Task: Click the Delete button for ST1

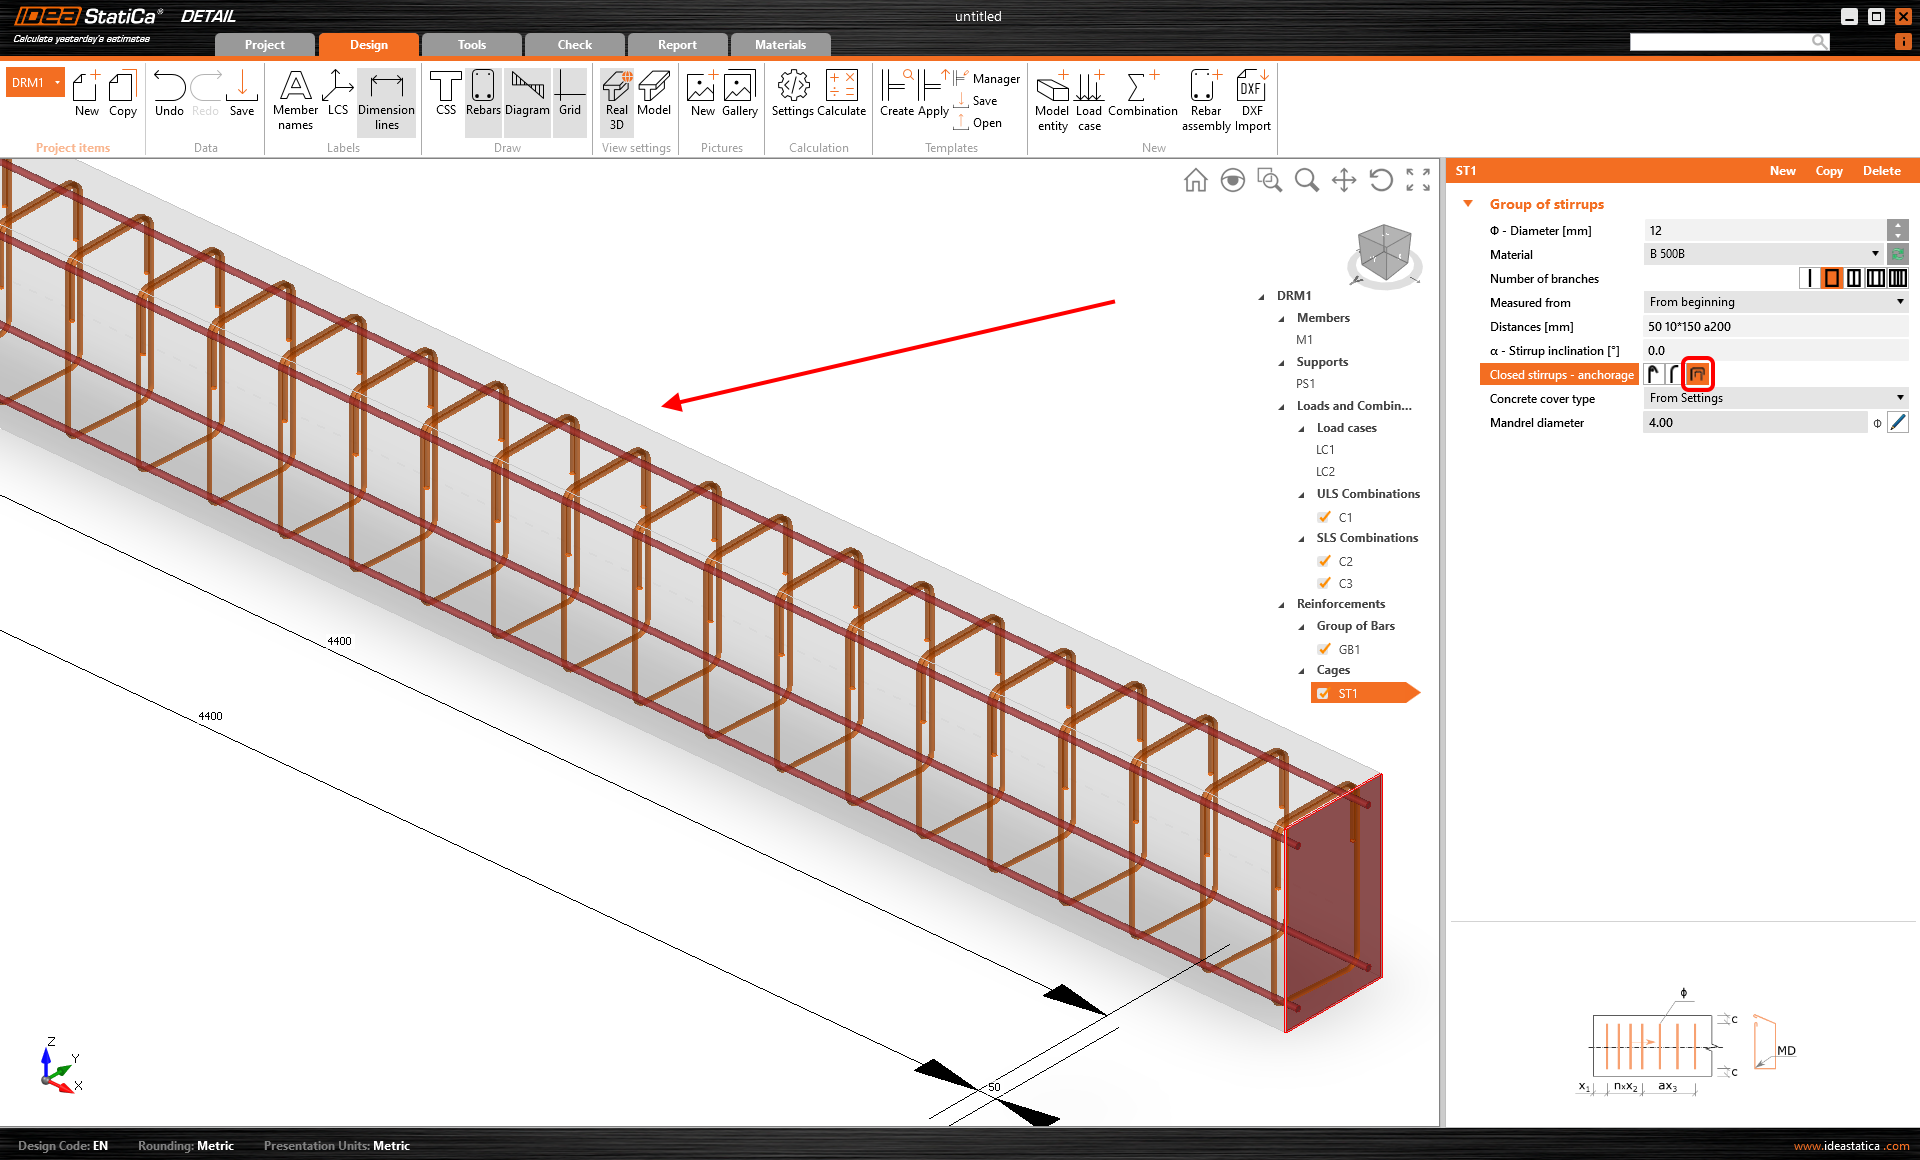Action: tap(1881, 171)
